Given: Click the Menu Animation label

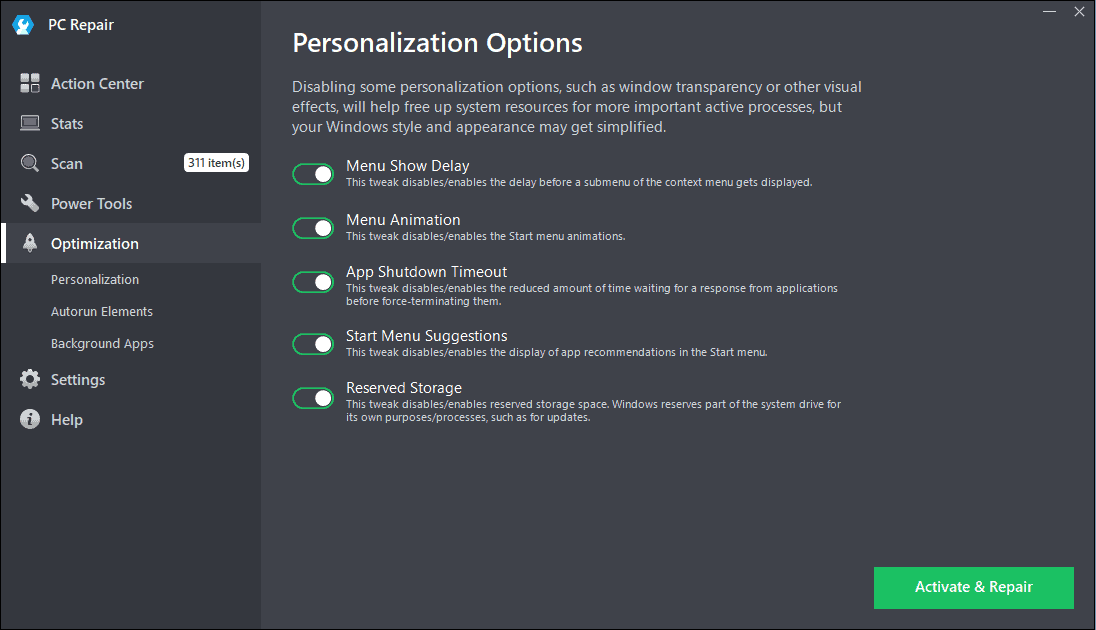Looking at the screenshot, I should point(403,220).
